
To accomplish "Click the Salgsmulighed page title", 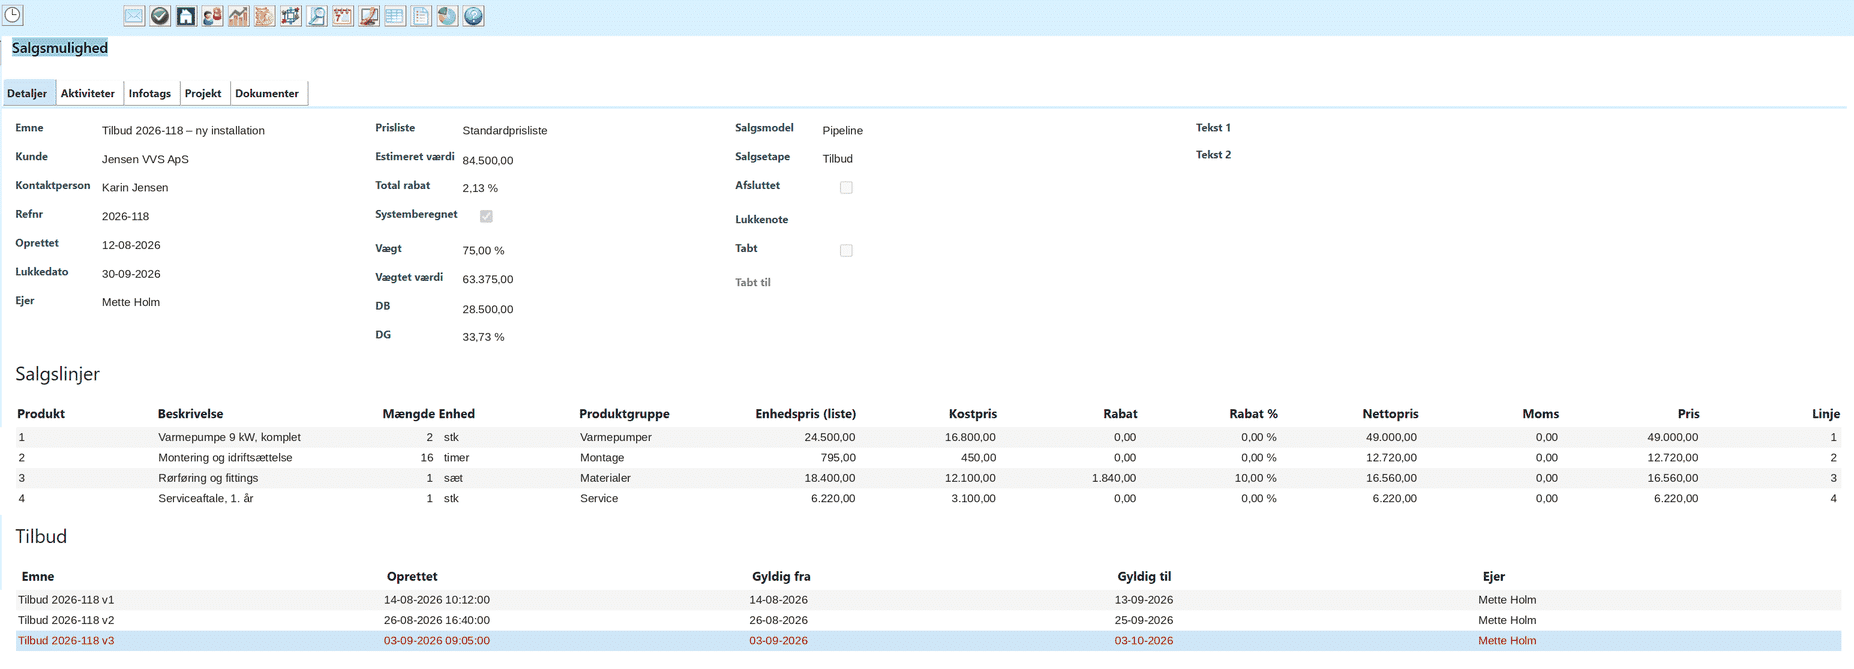I will (x=60, y=48).
